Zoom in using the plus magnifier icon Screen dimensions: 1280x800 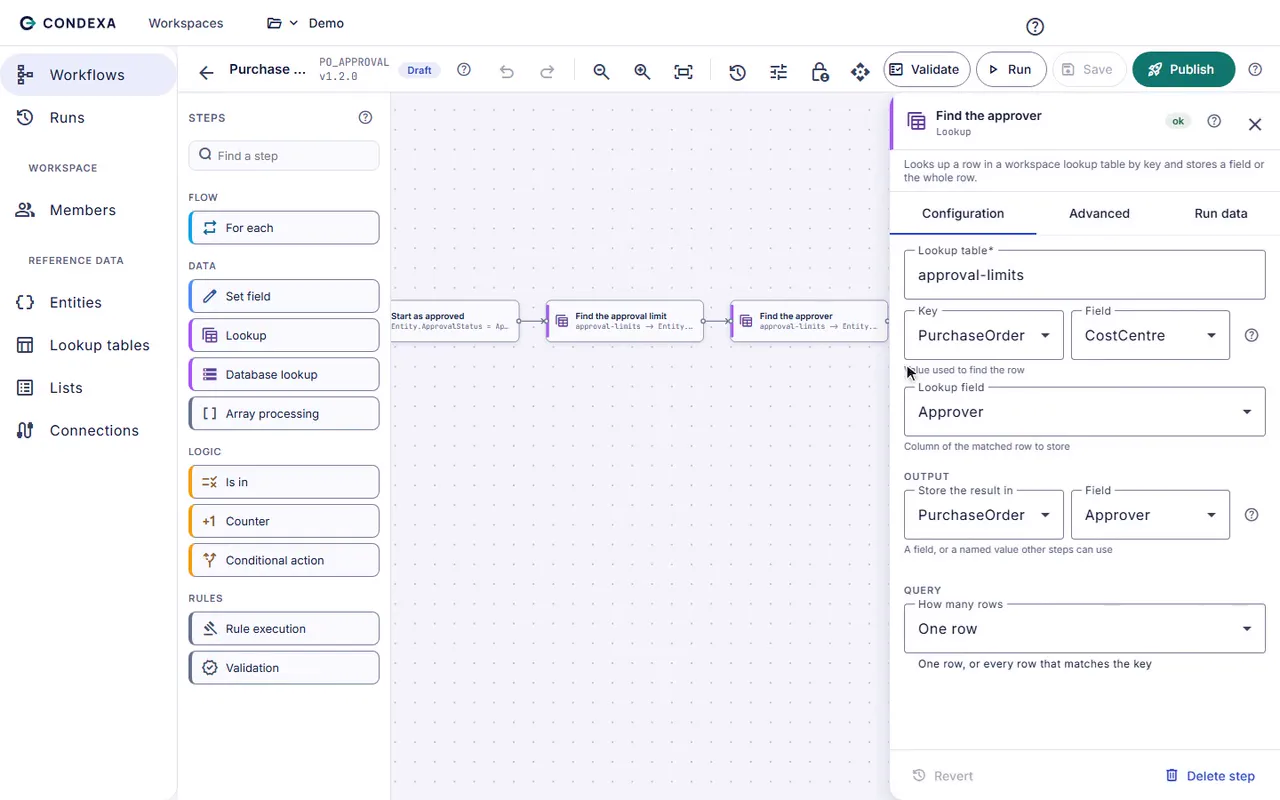pyautogui.click(x=642, y=71)
